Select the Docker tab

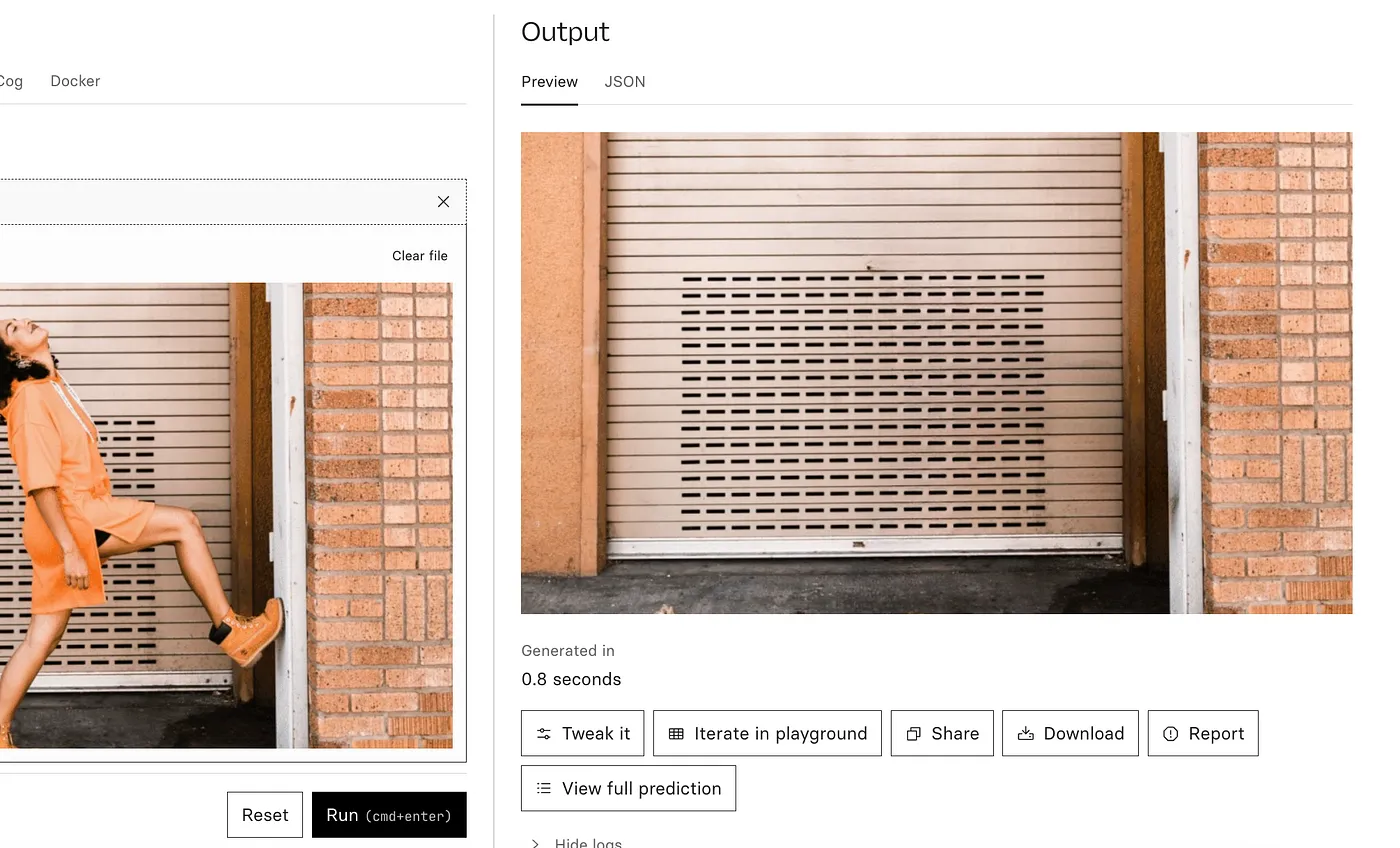(x=75, y=81)
